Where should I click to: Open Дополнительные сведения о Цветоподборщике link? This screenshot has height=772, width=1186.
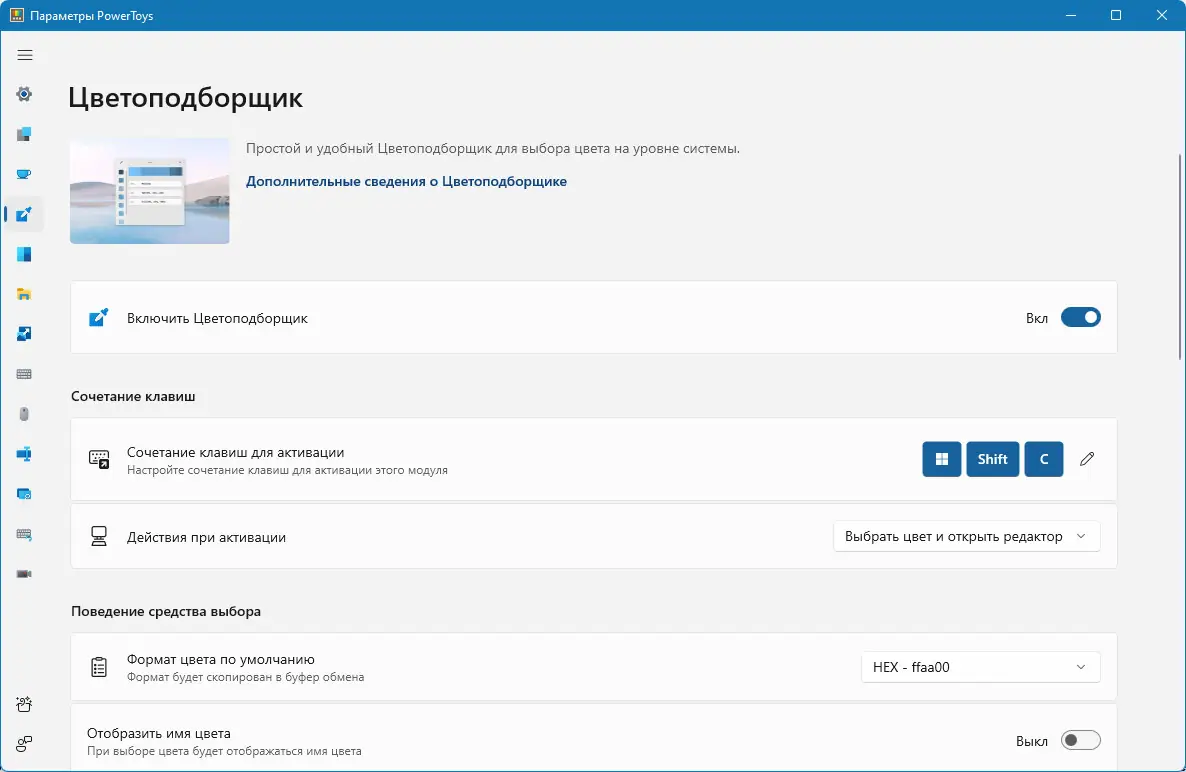[x=406, y=182]
